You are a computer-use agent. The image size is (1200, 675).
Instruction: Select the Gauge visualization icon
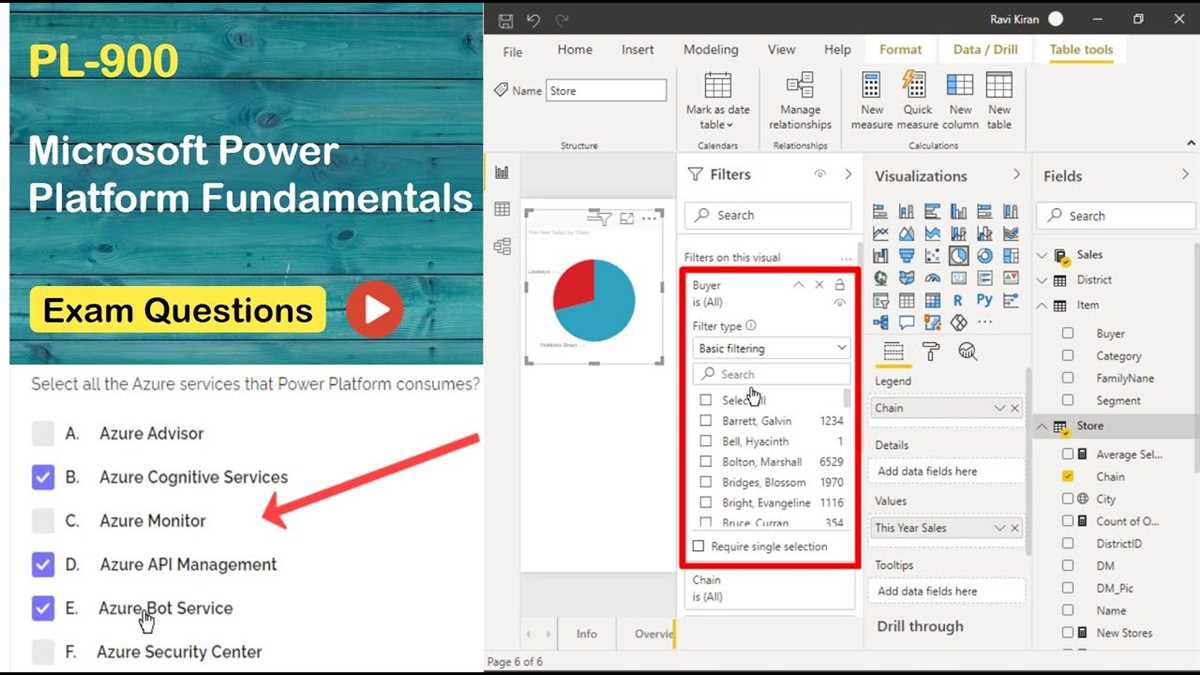932,278
